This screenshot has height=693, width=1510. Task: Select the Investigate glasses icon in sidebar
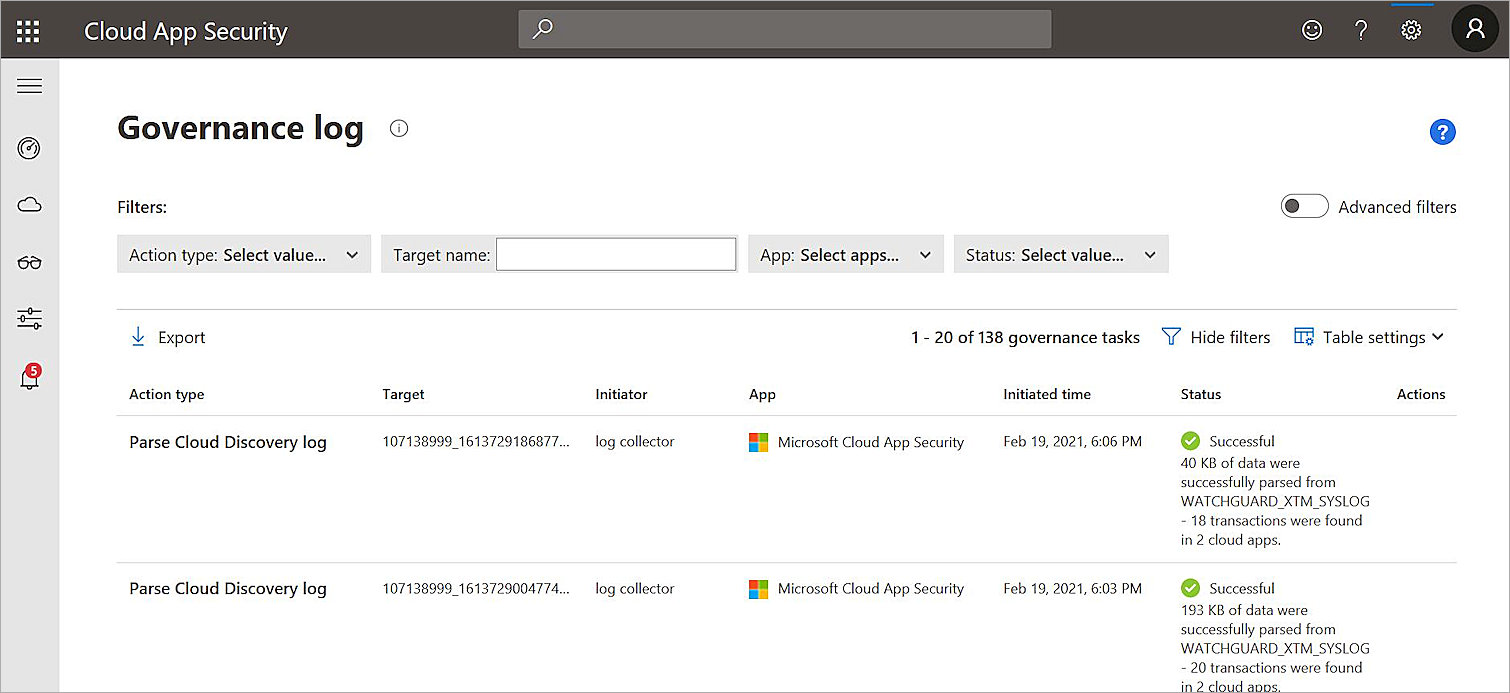coord(29,262)
